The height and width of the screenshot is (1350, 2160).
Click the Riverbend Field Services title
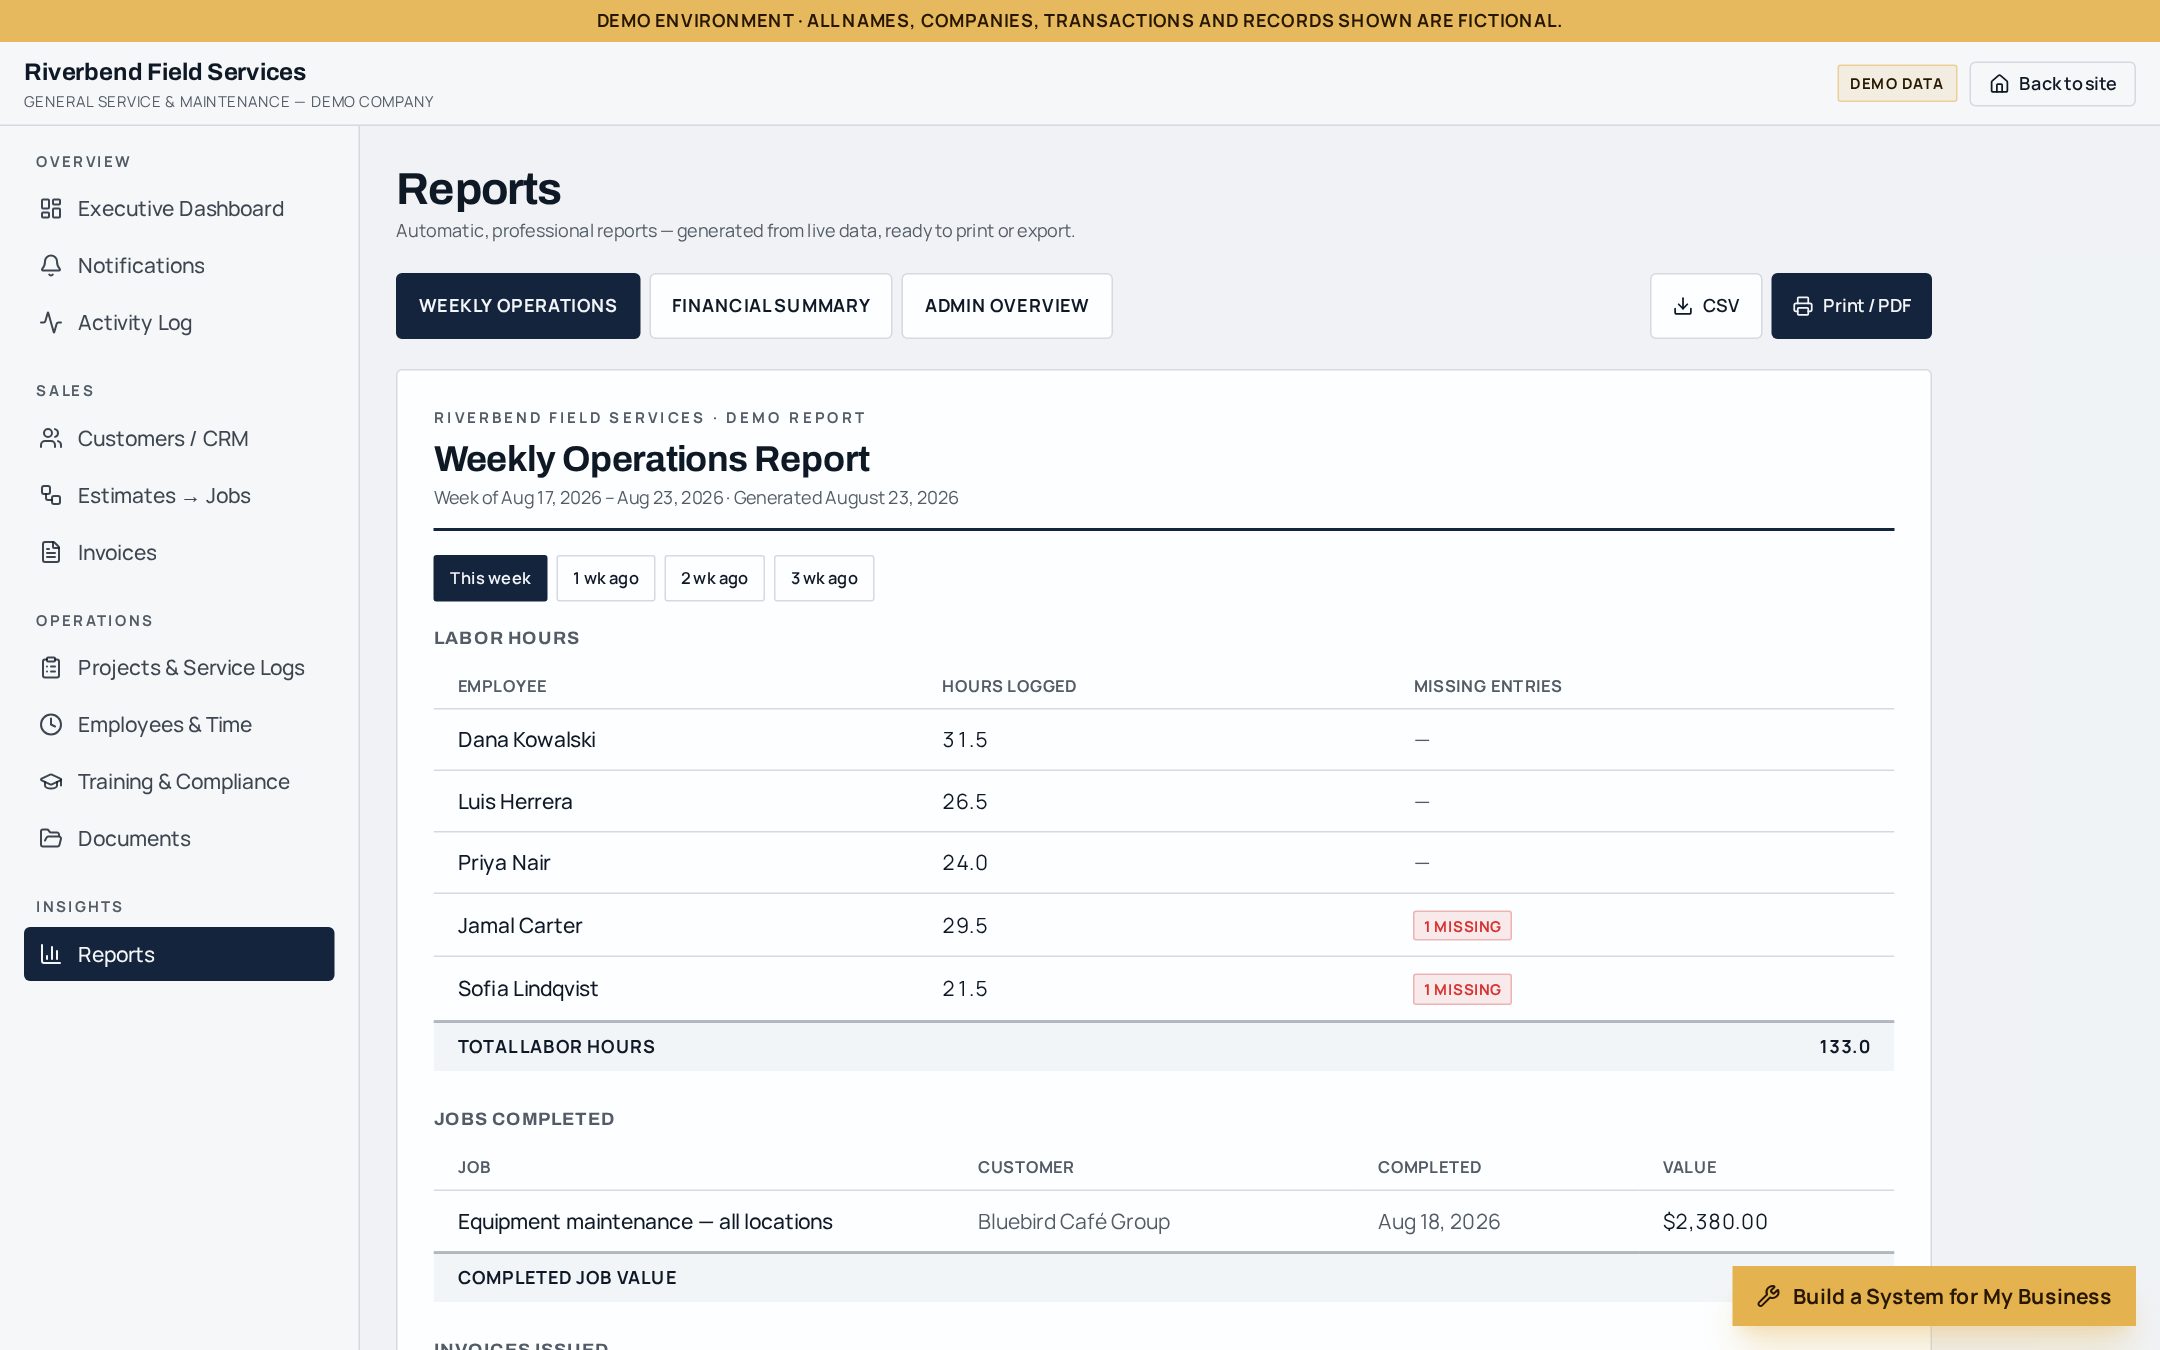165,72
